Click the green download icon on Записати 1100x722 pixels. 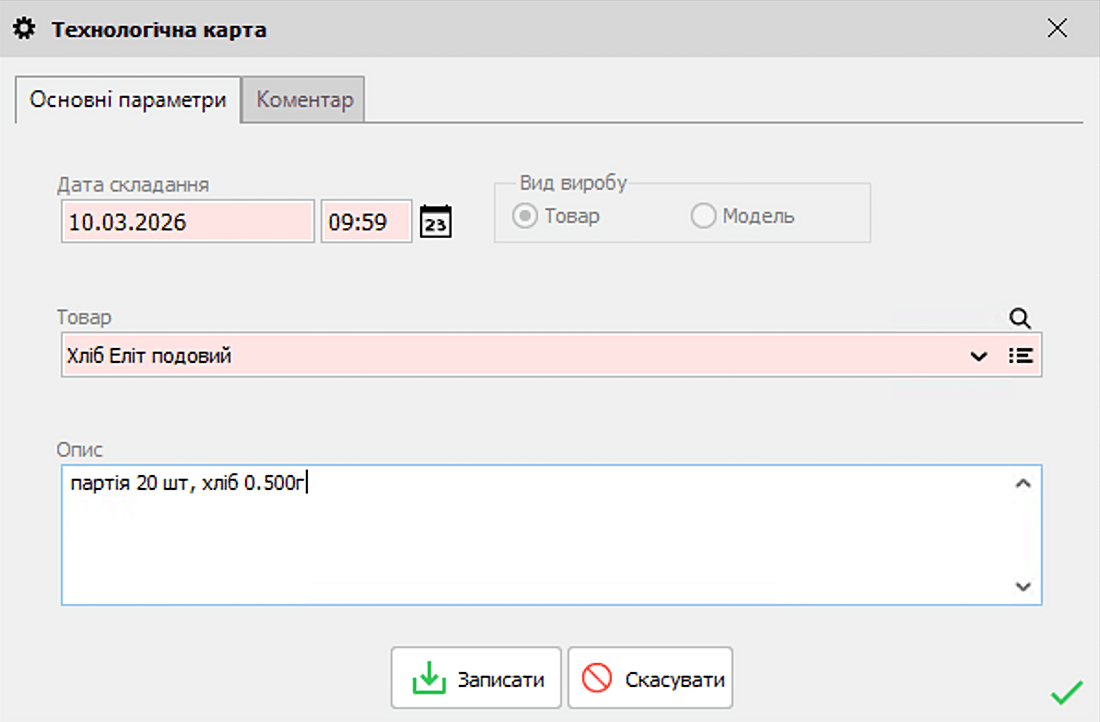428,679
